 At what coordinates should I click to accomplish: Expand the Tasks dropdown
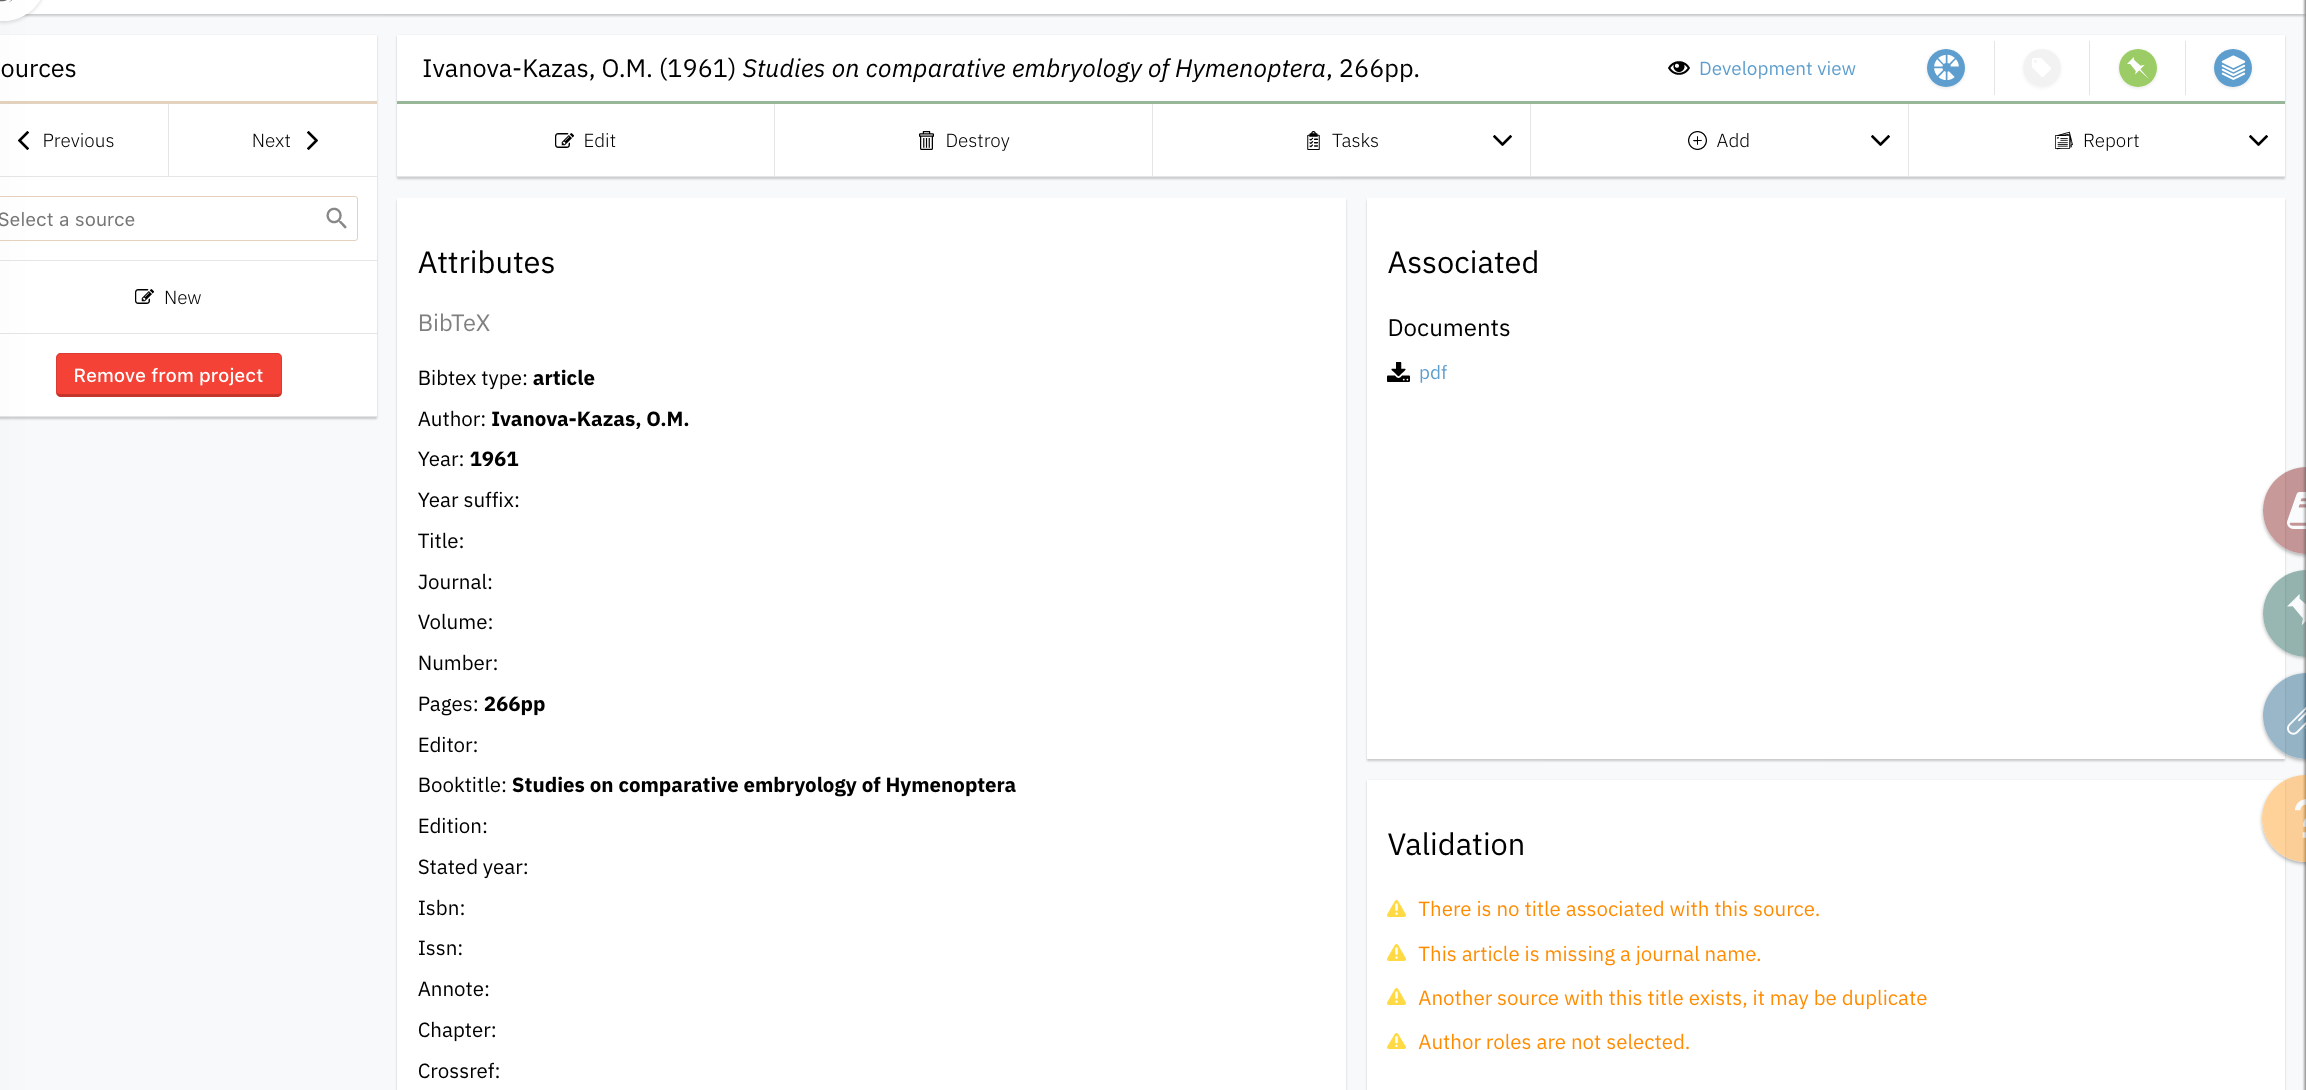click(x=1501, y=140)
